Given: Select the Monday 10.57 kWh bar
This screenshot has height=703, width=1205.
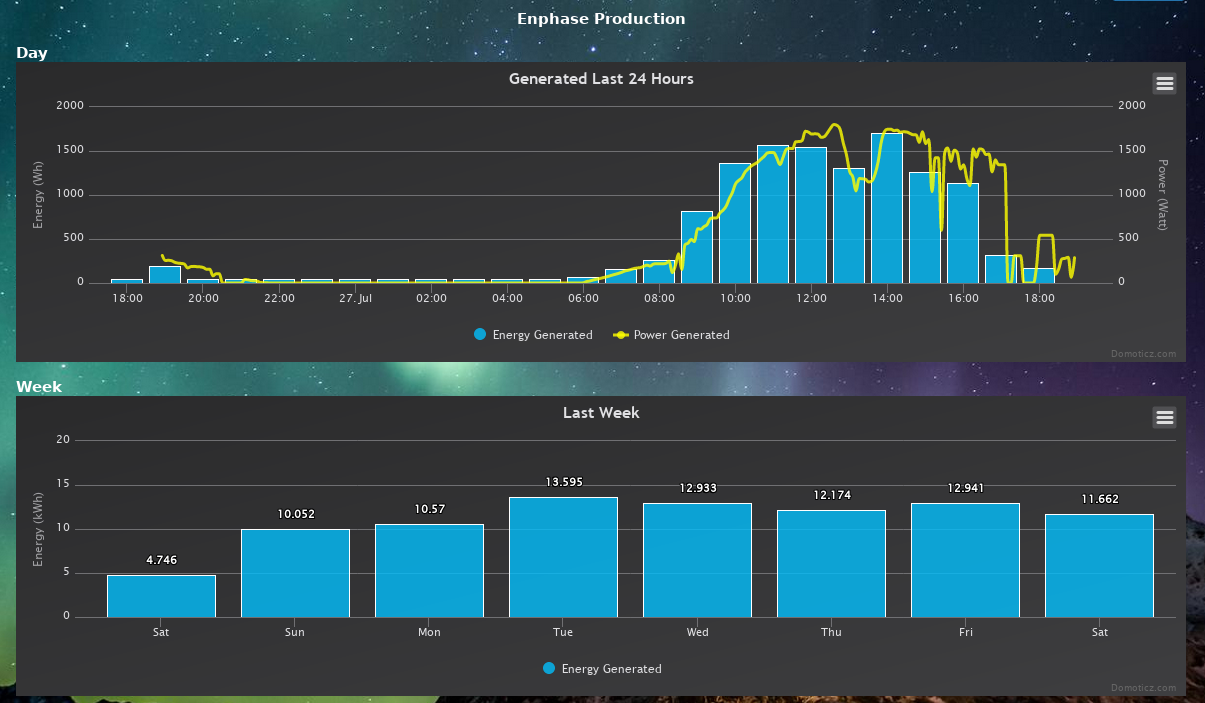Looking at the screenshot, I should pyautogui.click(x=429, y=570).
